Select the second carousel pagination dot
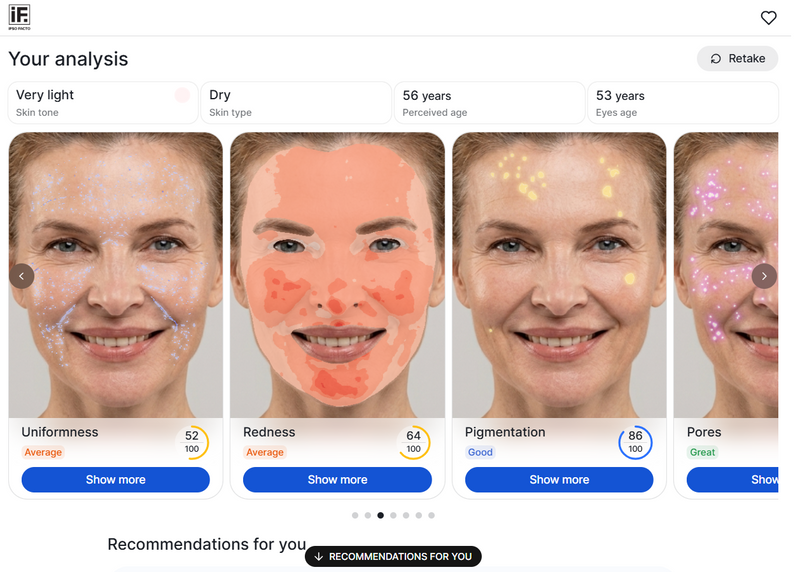800x572 pixels. pos(368,515)
